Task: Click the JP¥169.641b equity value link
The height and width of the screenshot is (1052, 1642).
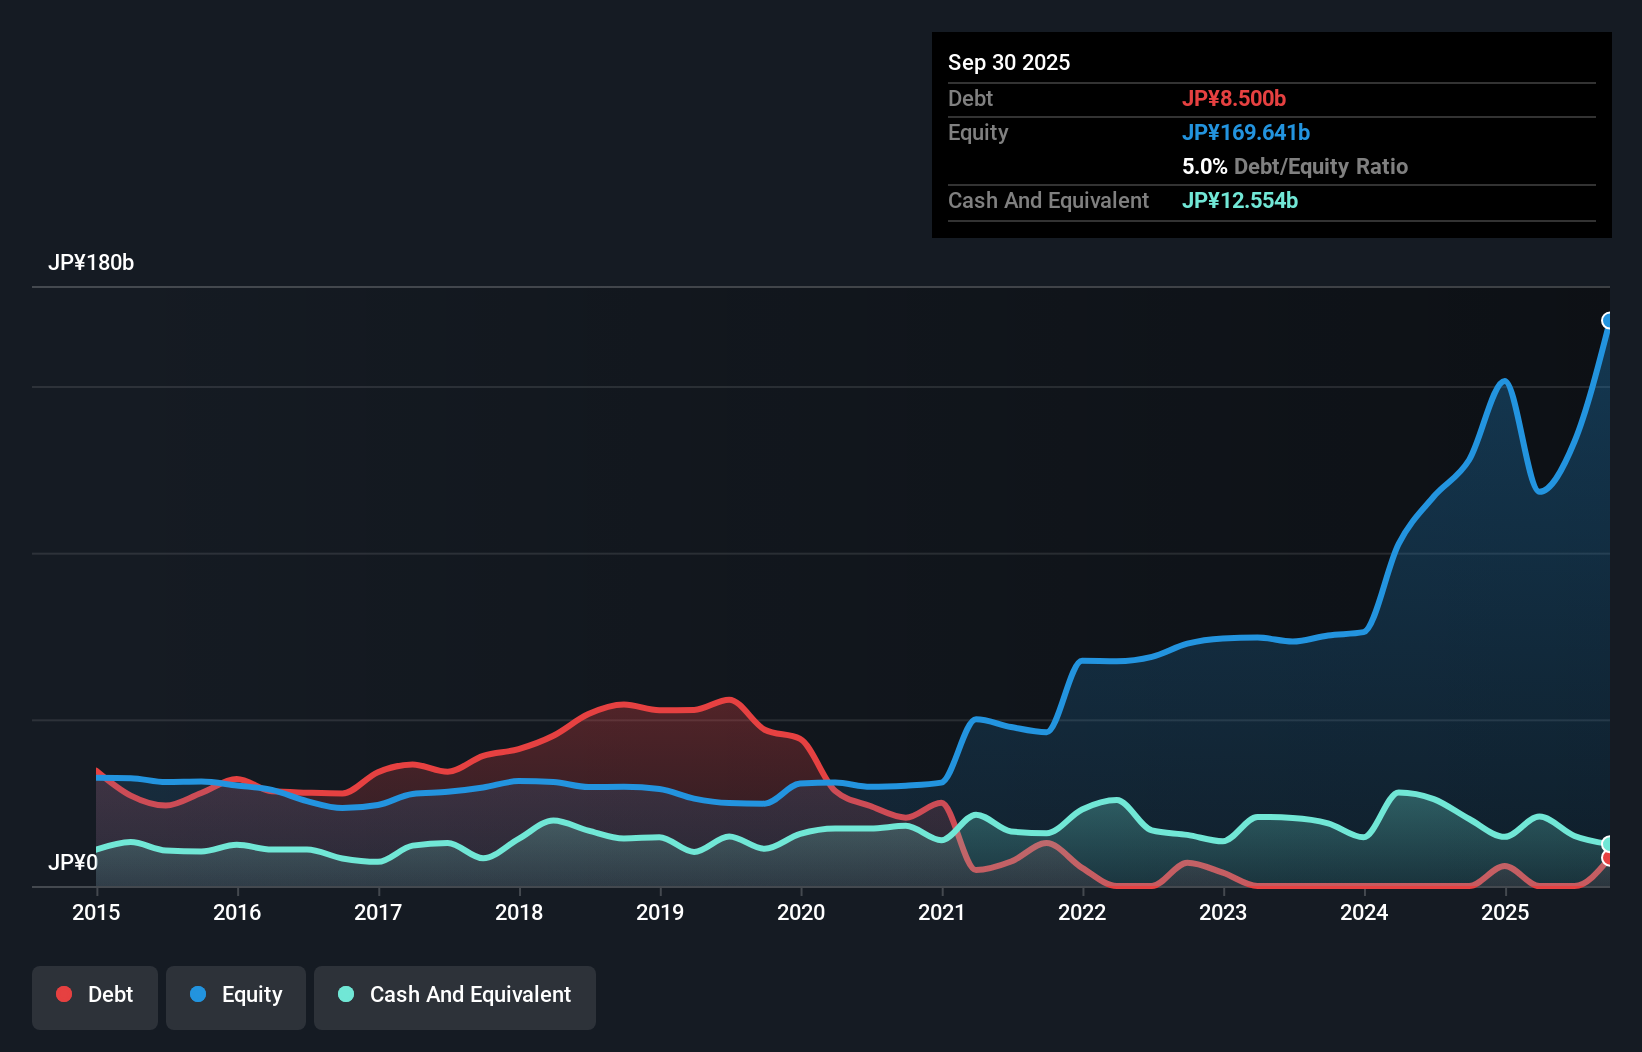Action: tap(1247, 132)
